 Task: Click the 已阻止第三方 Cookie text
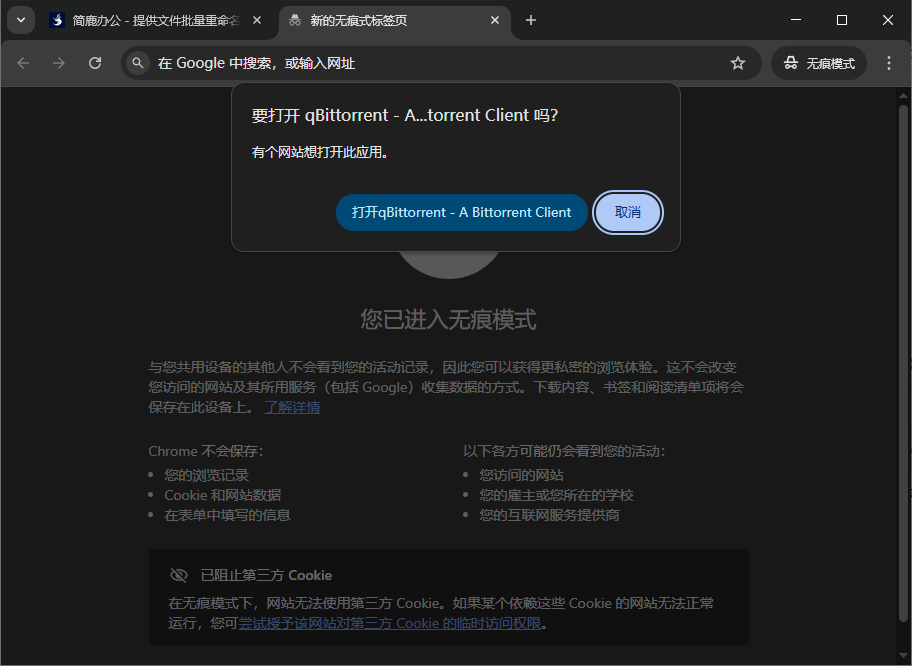(266, 575)
